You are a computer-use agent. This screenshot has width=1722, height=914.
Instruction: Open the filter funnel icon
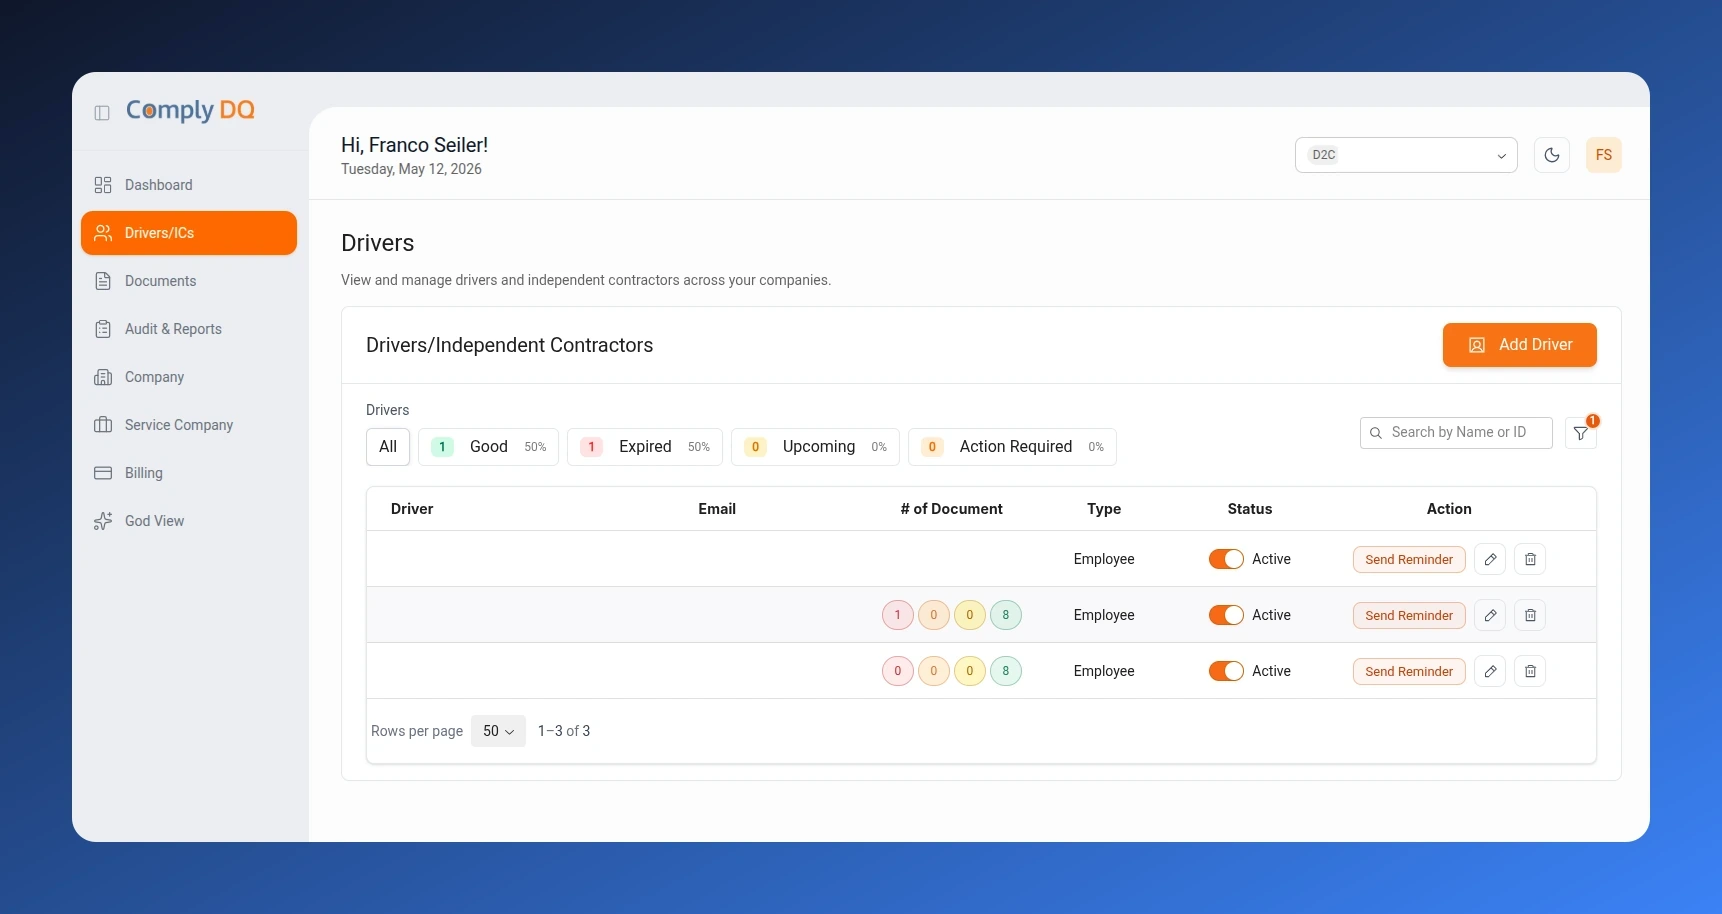[x=1581, y=433]
